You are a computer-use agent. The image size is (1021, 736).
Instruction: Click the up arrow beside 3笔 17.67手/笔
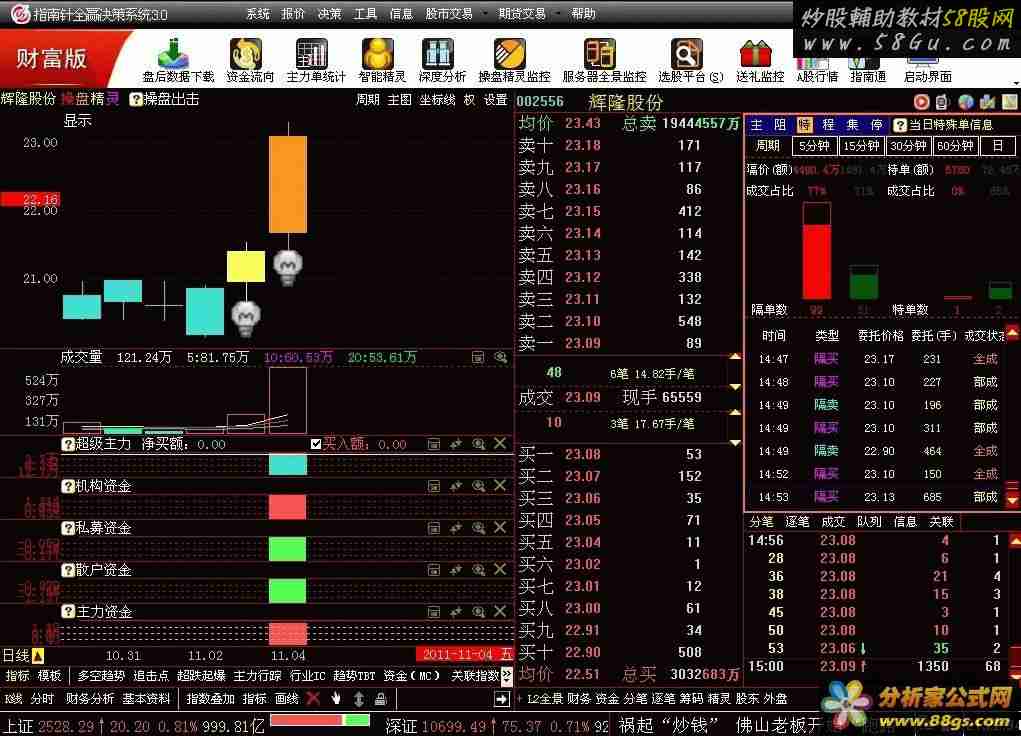[x=735, y=412]
